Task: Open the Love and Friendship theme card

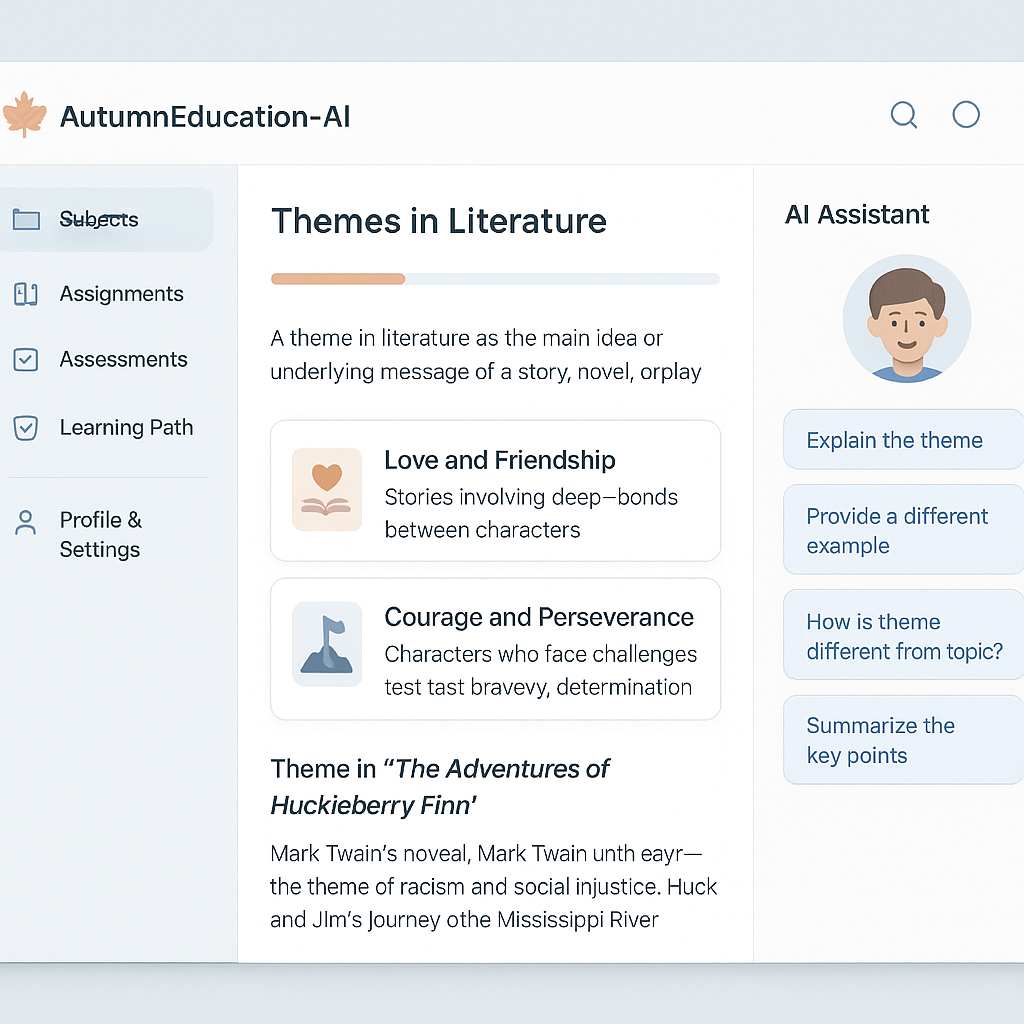Action: tap(494, 490)
